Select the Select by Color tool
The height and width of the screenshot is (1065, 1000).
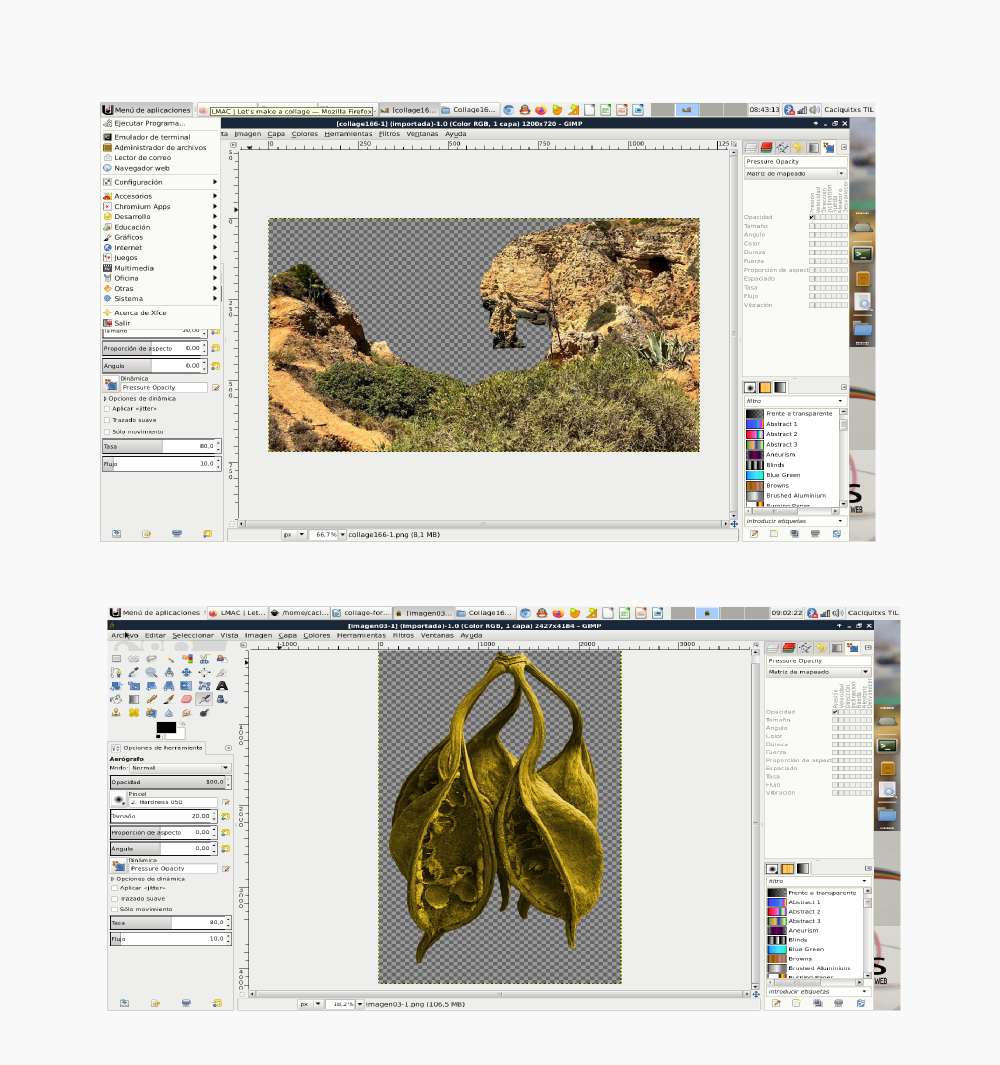pos(187,658)
